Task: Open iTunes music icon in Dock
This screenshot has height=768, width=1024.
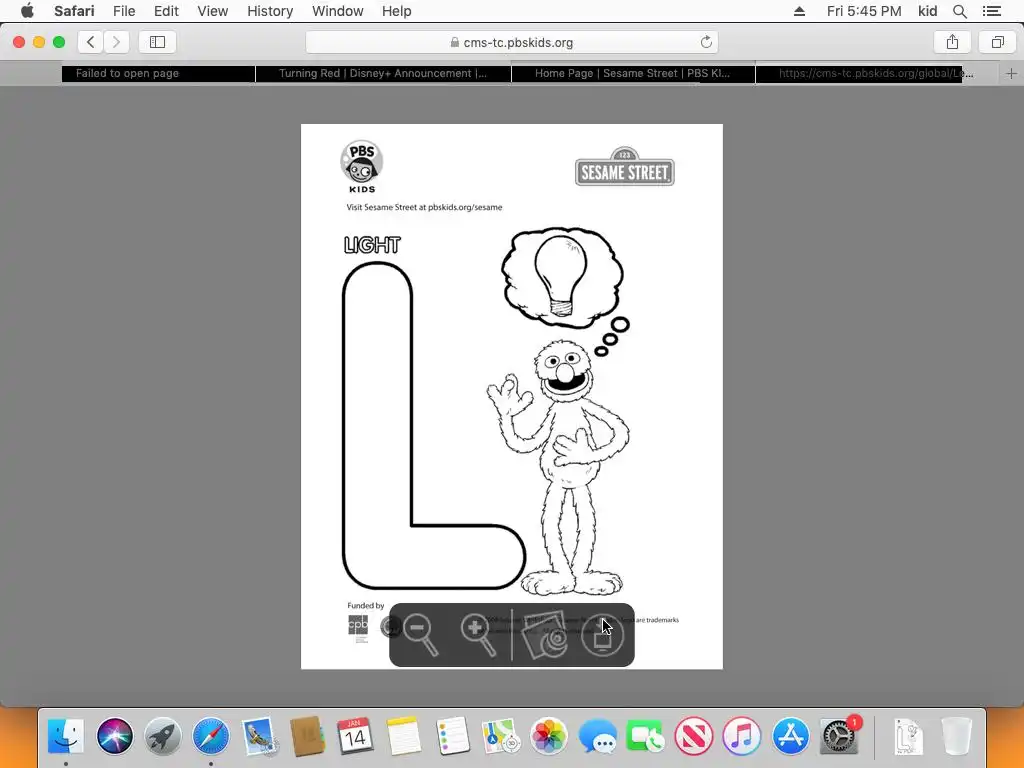Action: [x=742, y=736]
